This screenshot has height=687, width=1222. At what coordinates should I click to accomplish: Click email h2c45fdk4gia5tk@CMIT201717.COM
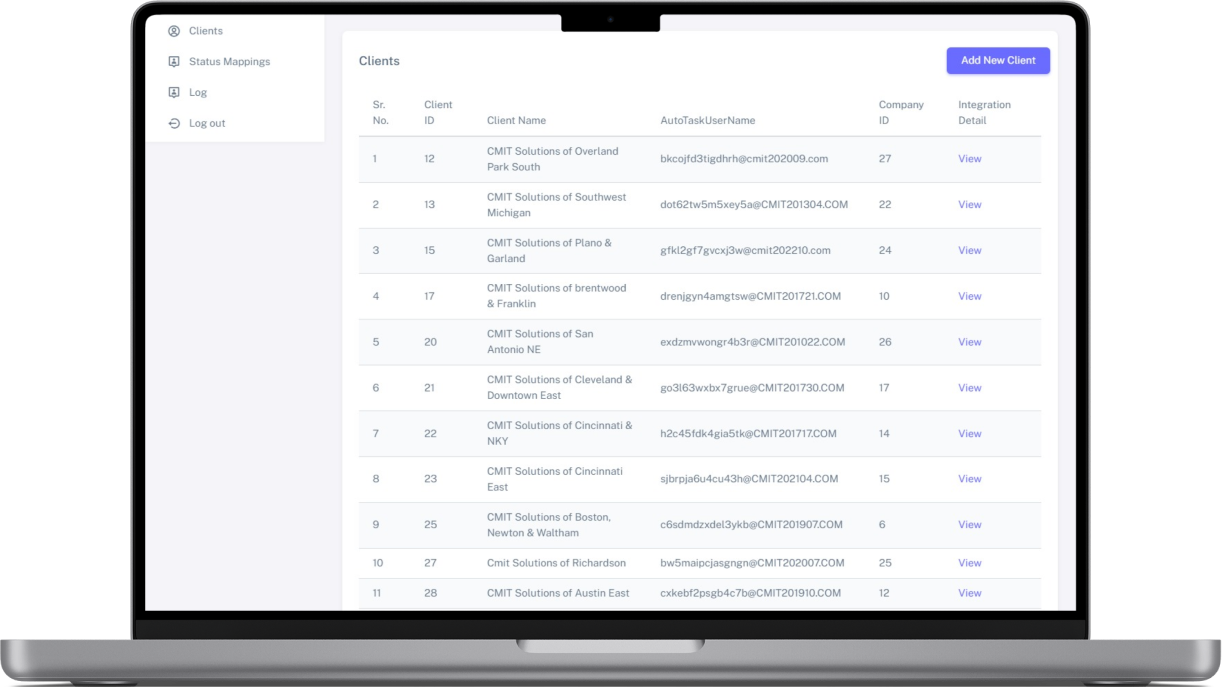coord(749,434)
